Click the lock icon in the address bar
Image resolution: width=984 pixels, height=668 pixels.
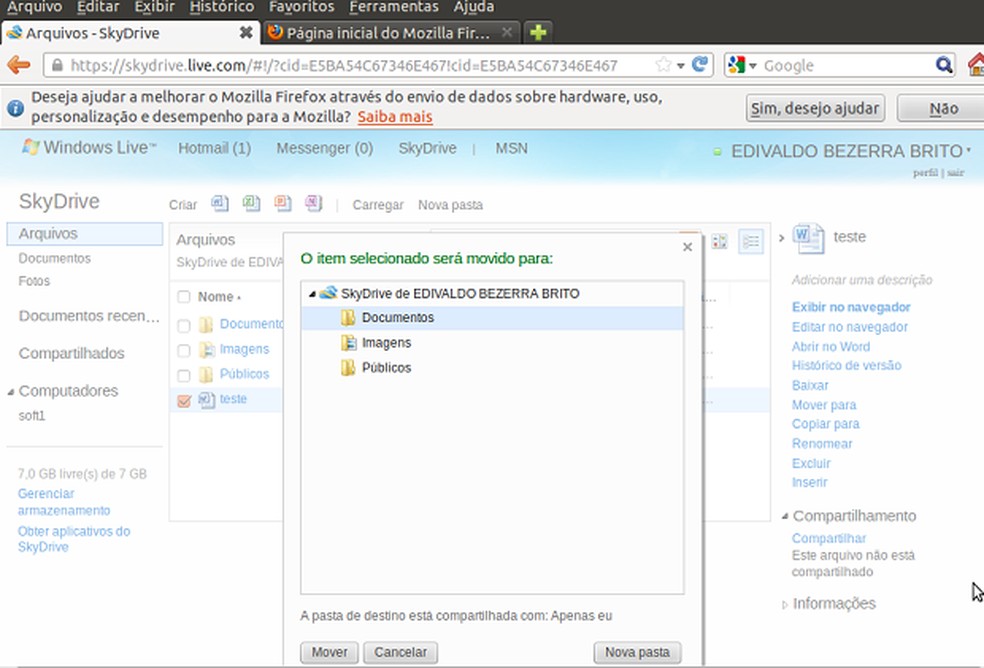point(57,65)
